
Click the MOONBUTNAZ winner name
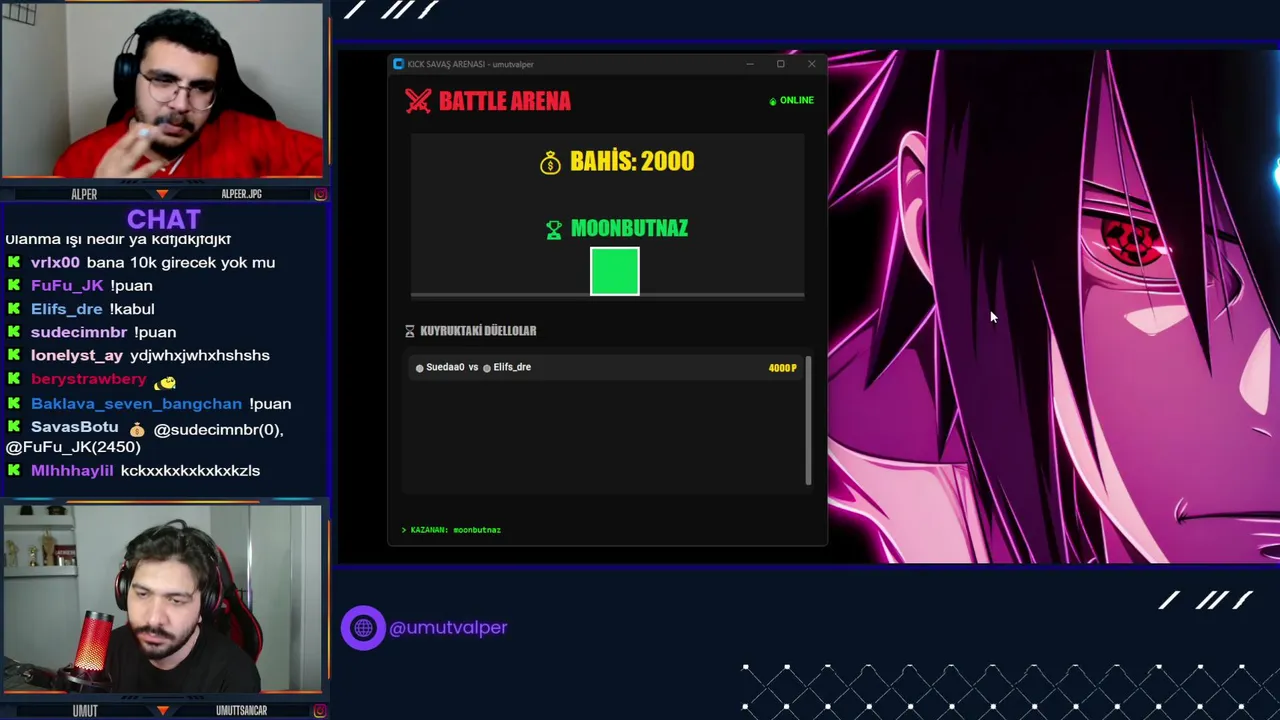[629, 229]
